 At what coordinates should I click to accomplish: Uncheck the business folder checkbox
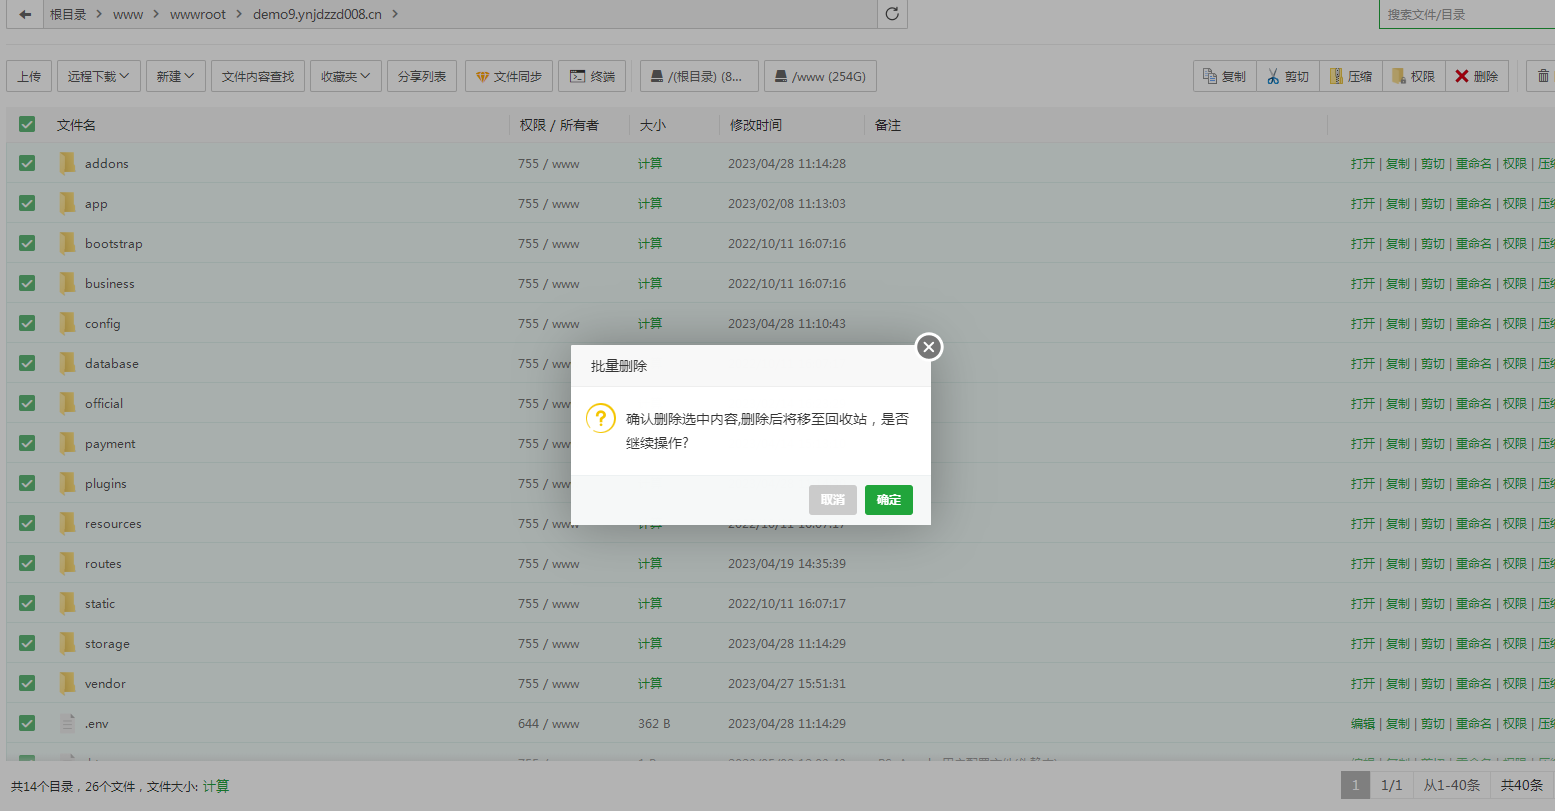coord(27,283)
